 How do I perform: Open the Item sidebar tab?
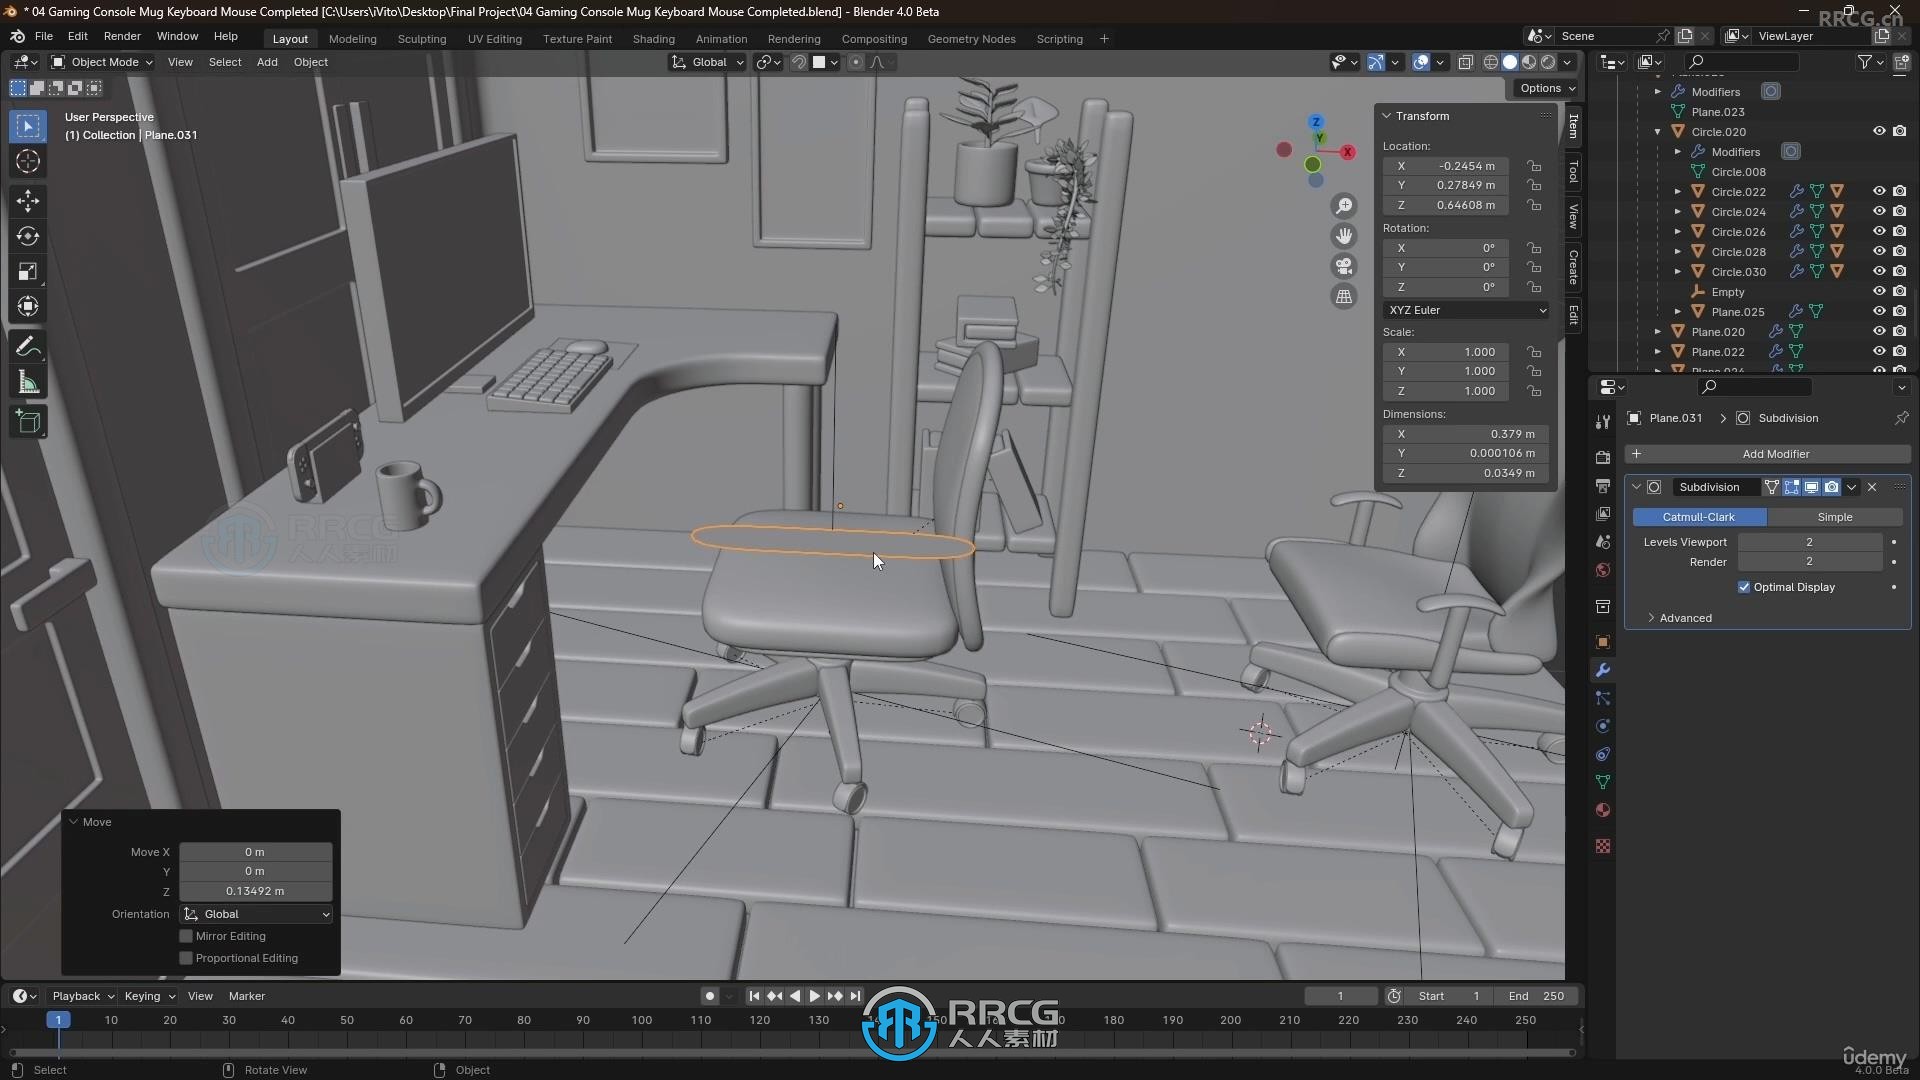[x=1573, y=126]
